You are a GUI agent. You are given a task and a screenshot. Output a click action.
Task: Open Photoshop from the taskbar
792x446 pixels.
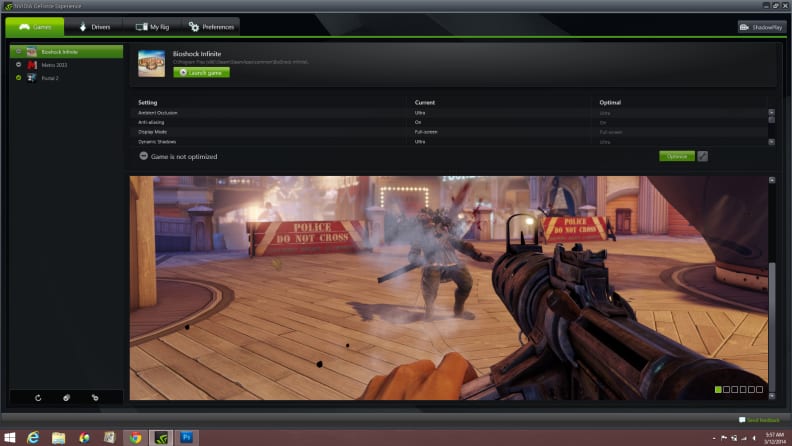point(186,437)
